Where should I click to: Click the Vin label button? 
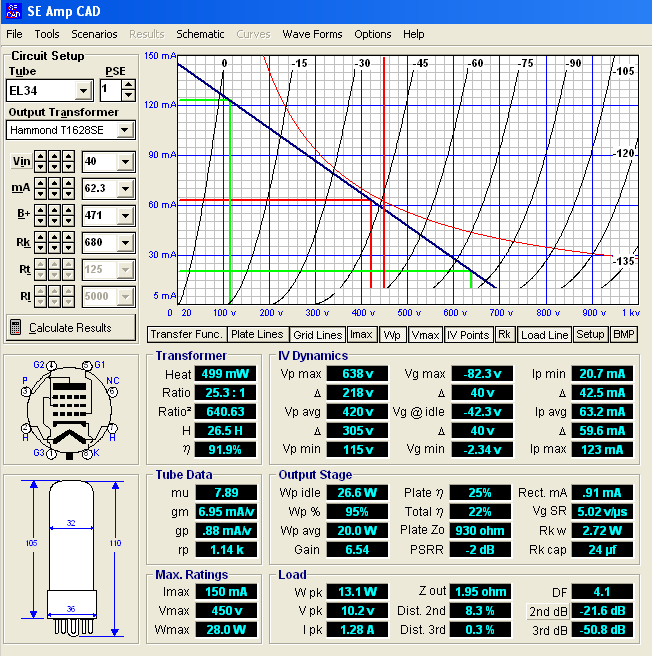click(x=21, y=161)
